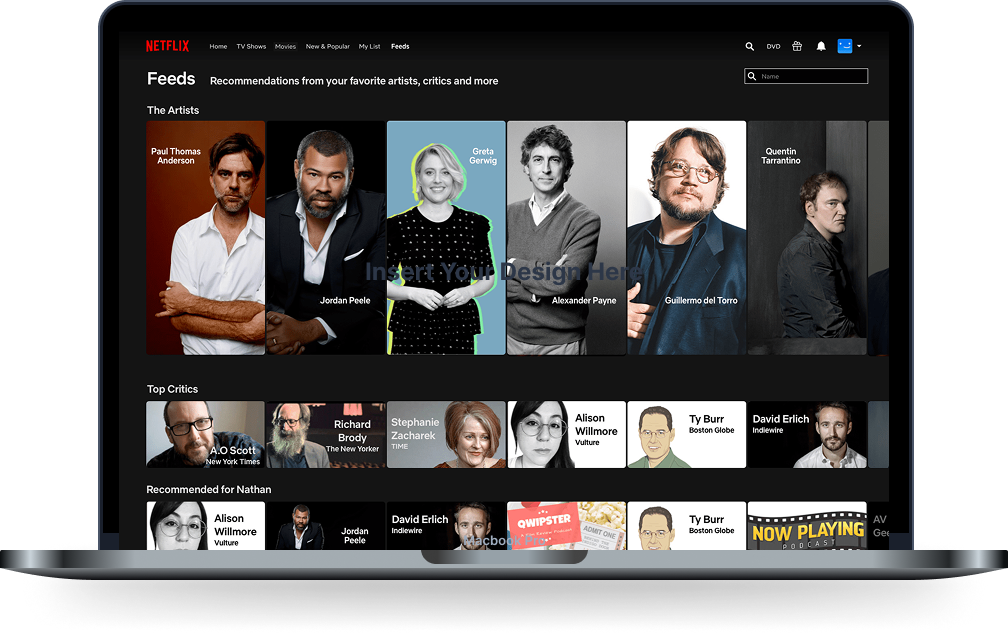Go to TV Shows
This screenshot has width=1008, height=635.
tap(251, 47)
